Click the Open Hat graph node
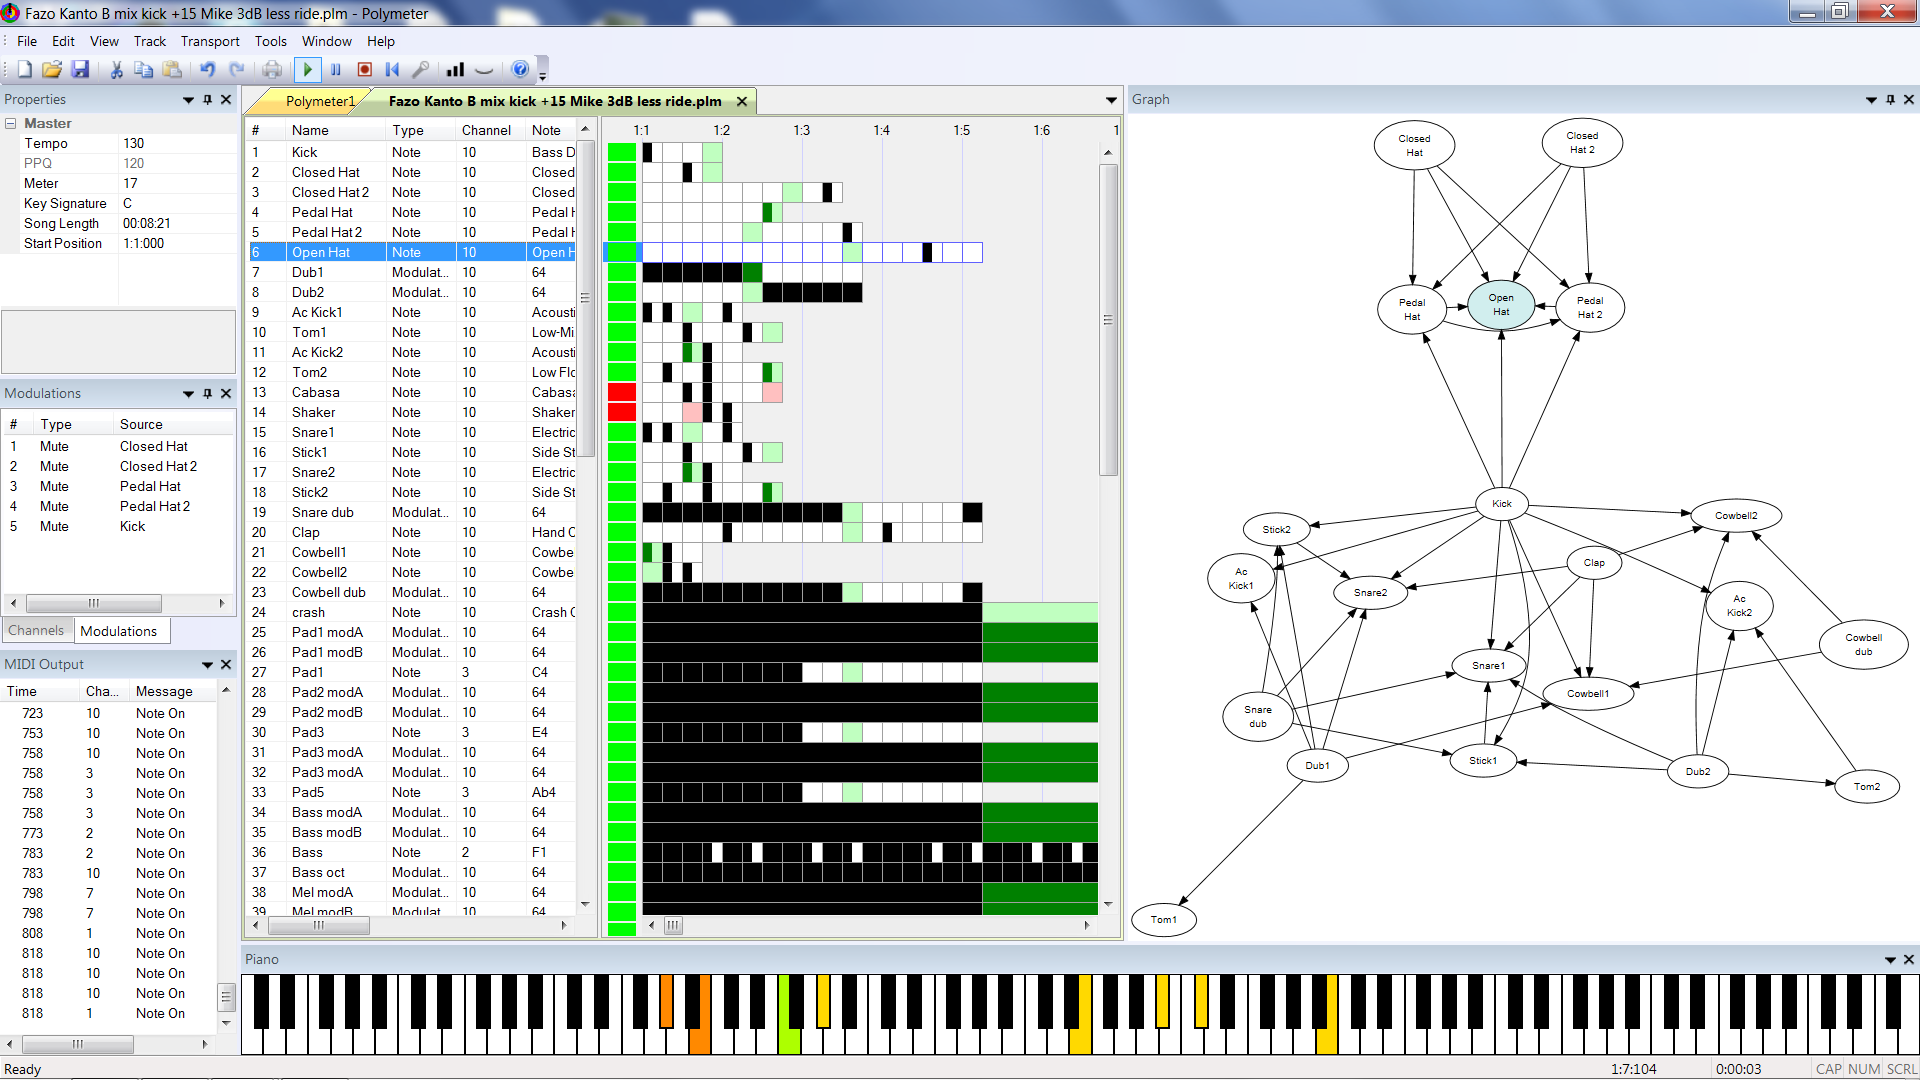 click(1500, 305)
